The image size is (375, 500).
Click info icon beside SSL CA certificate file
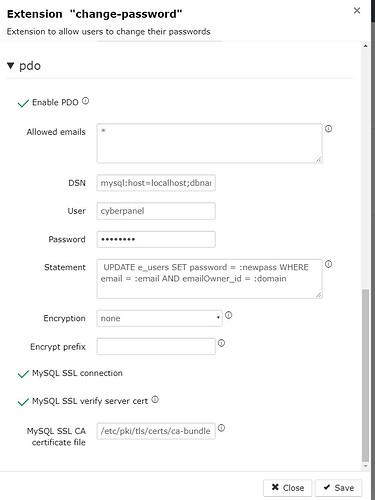[x=221, y=428]
